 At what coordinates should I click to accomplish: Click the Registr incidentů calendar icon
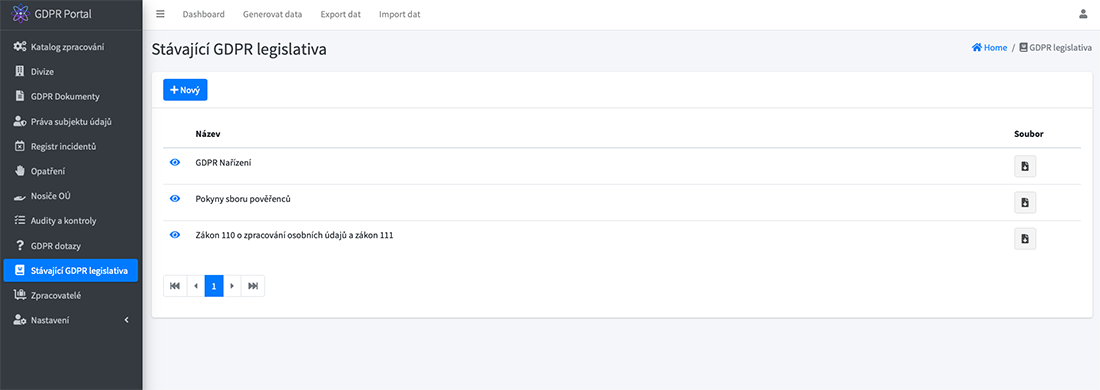coord(20,147)
